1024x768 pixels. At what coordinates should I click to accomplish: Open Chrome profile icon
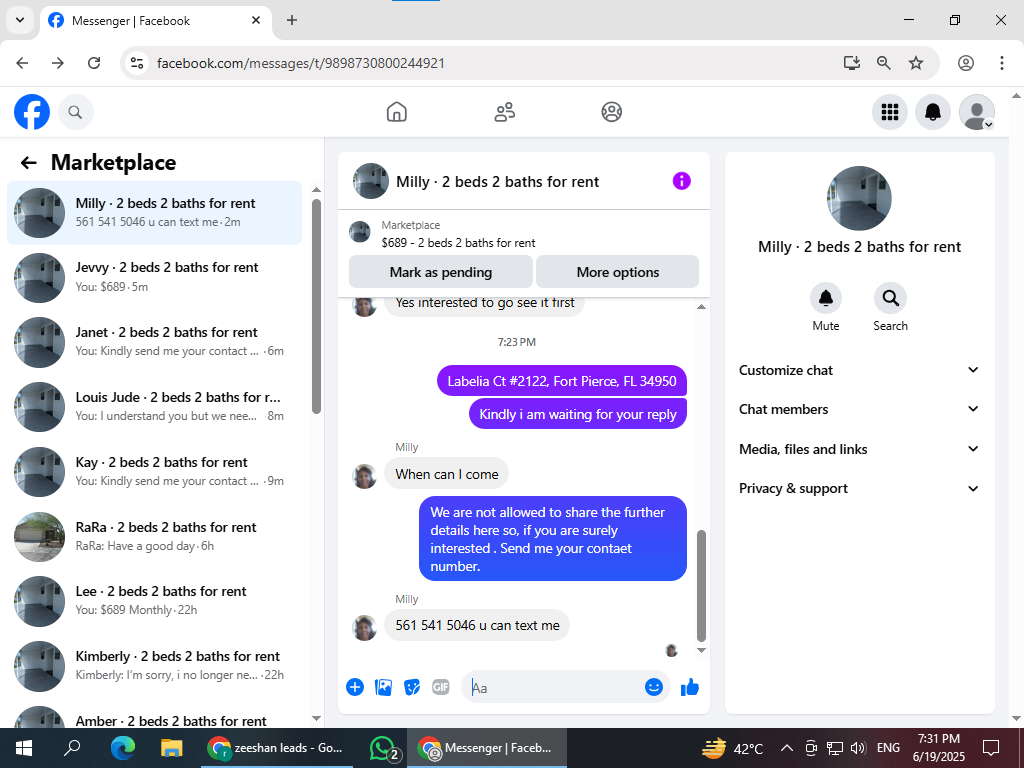966,63
